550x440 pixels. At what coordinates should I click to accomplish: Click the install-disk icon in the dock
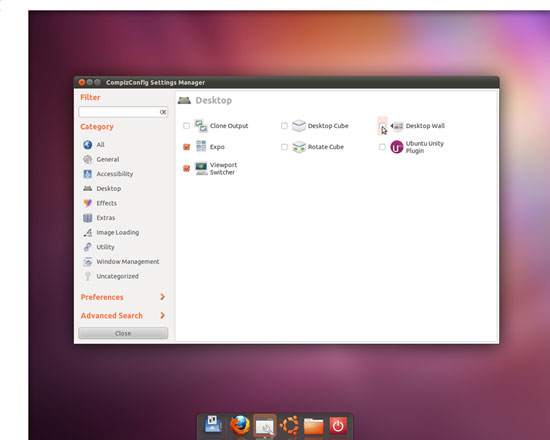(x=213, y=425)
